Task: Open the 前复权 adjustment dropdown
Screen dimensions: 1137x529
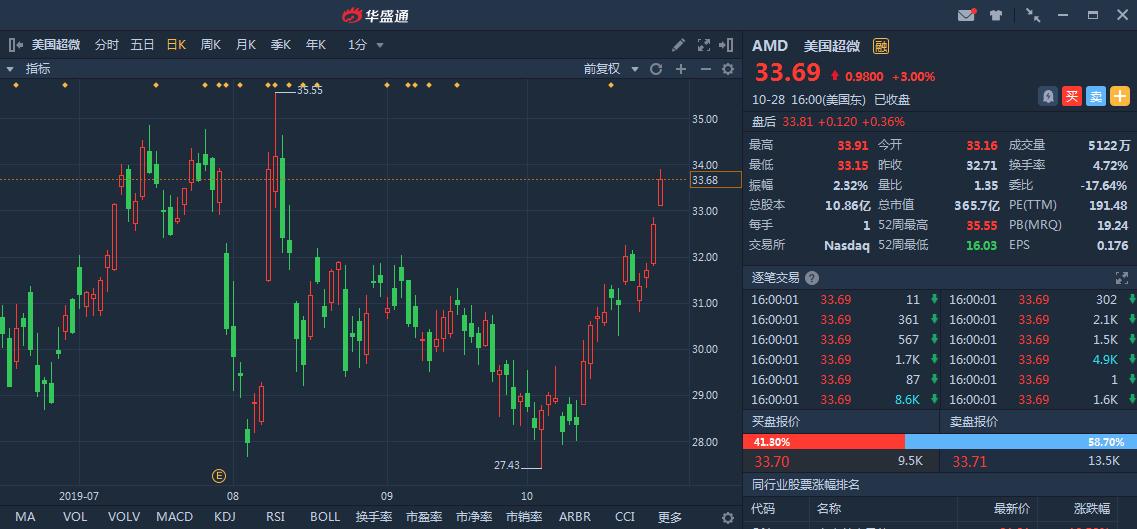Action: 611,69
